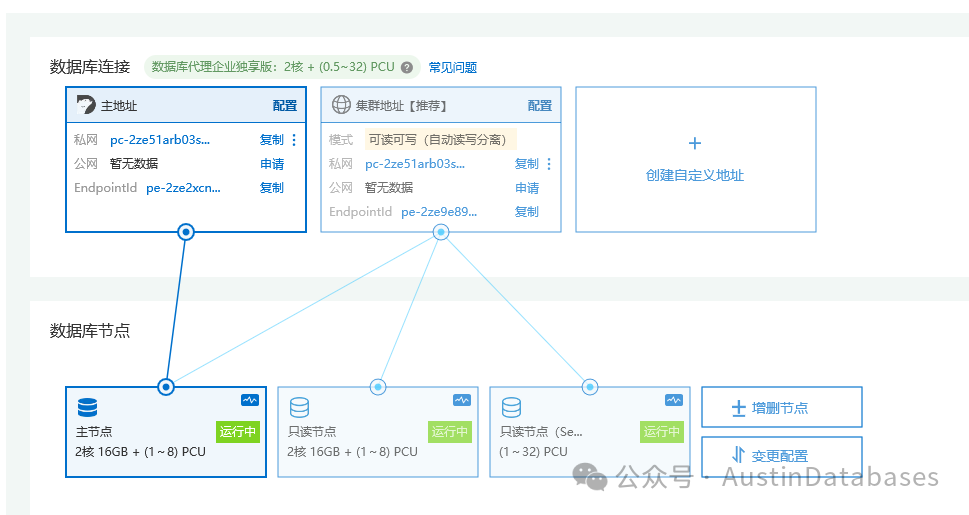Apply for 集群地址 public network address

[x=527, y=188]
